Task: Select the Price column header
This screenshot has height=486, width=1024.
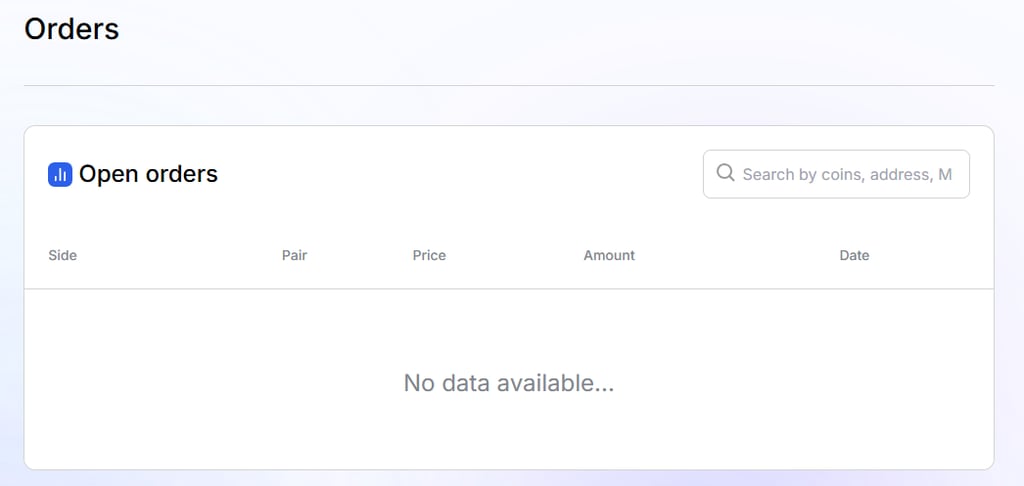Action: 429,255
